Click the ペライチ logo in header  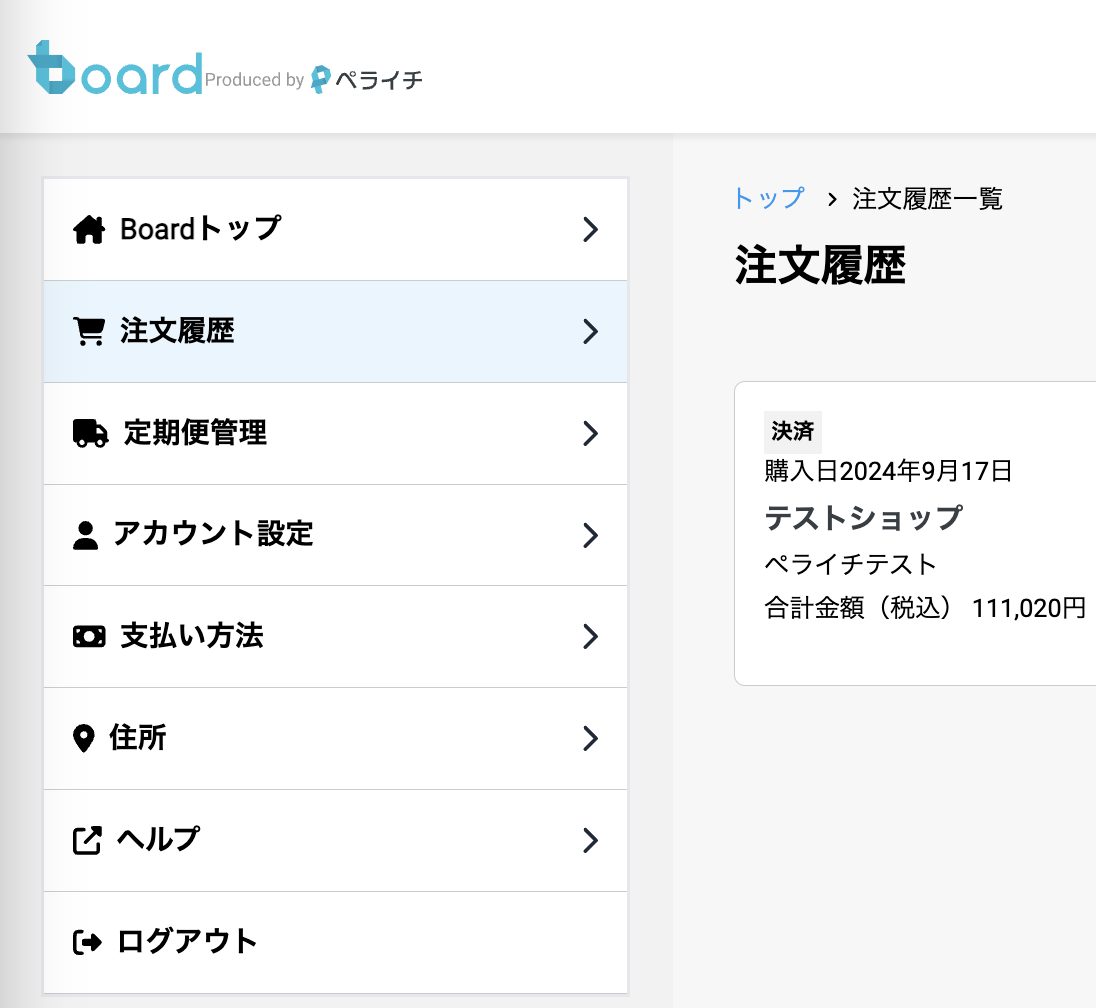coord(366,80)
